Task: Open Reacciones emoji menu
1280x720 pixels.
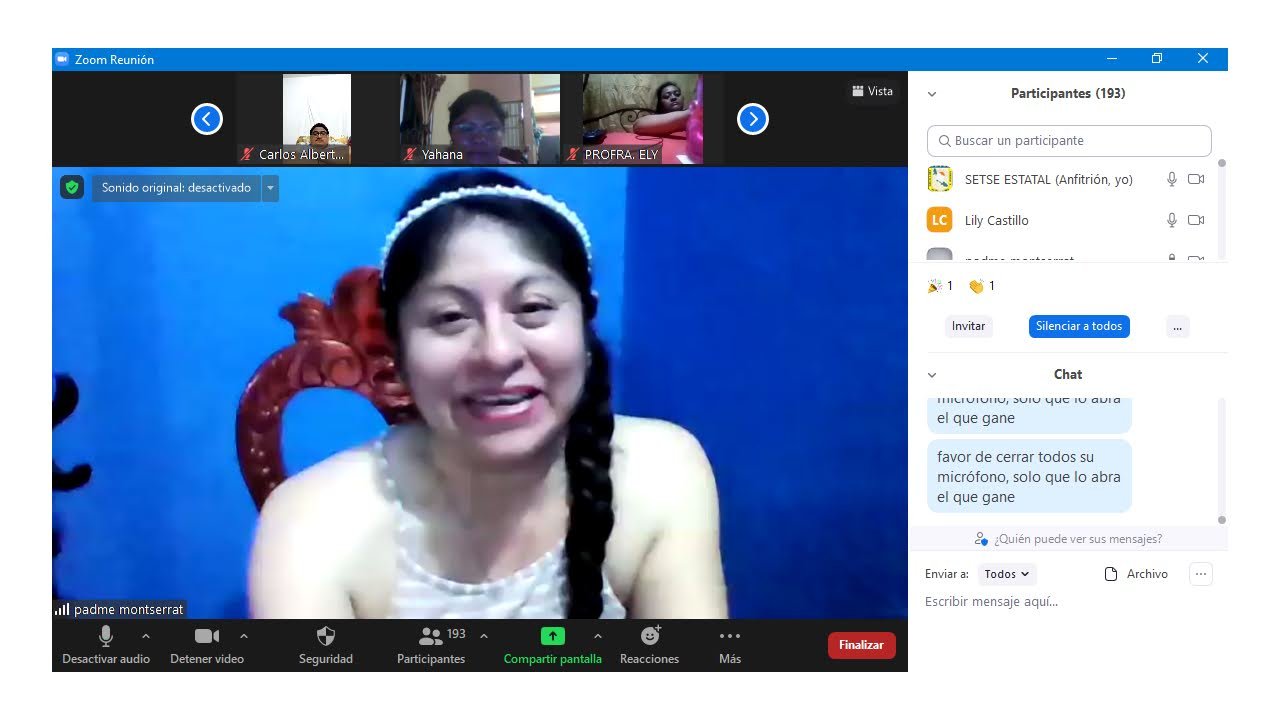Action: tap(650, 645)
